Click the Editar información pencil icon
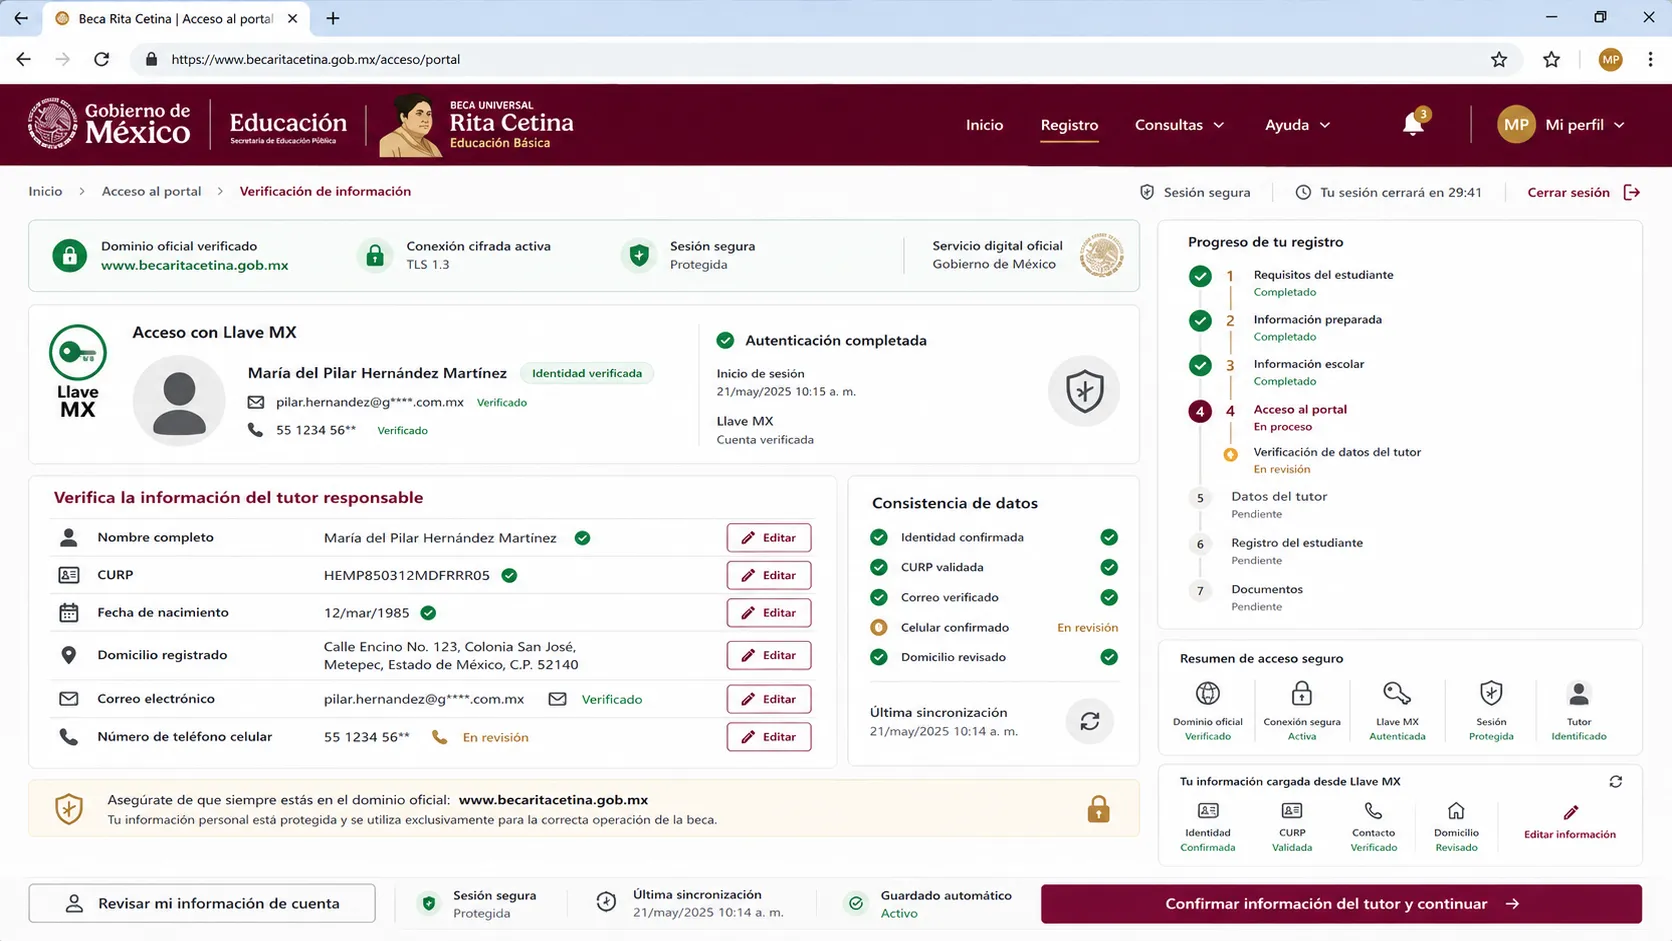 pos(1570,812)
